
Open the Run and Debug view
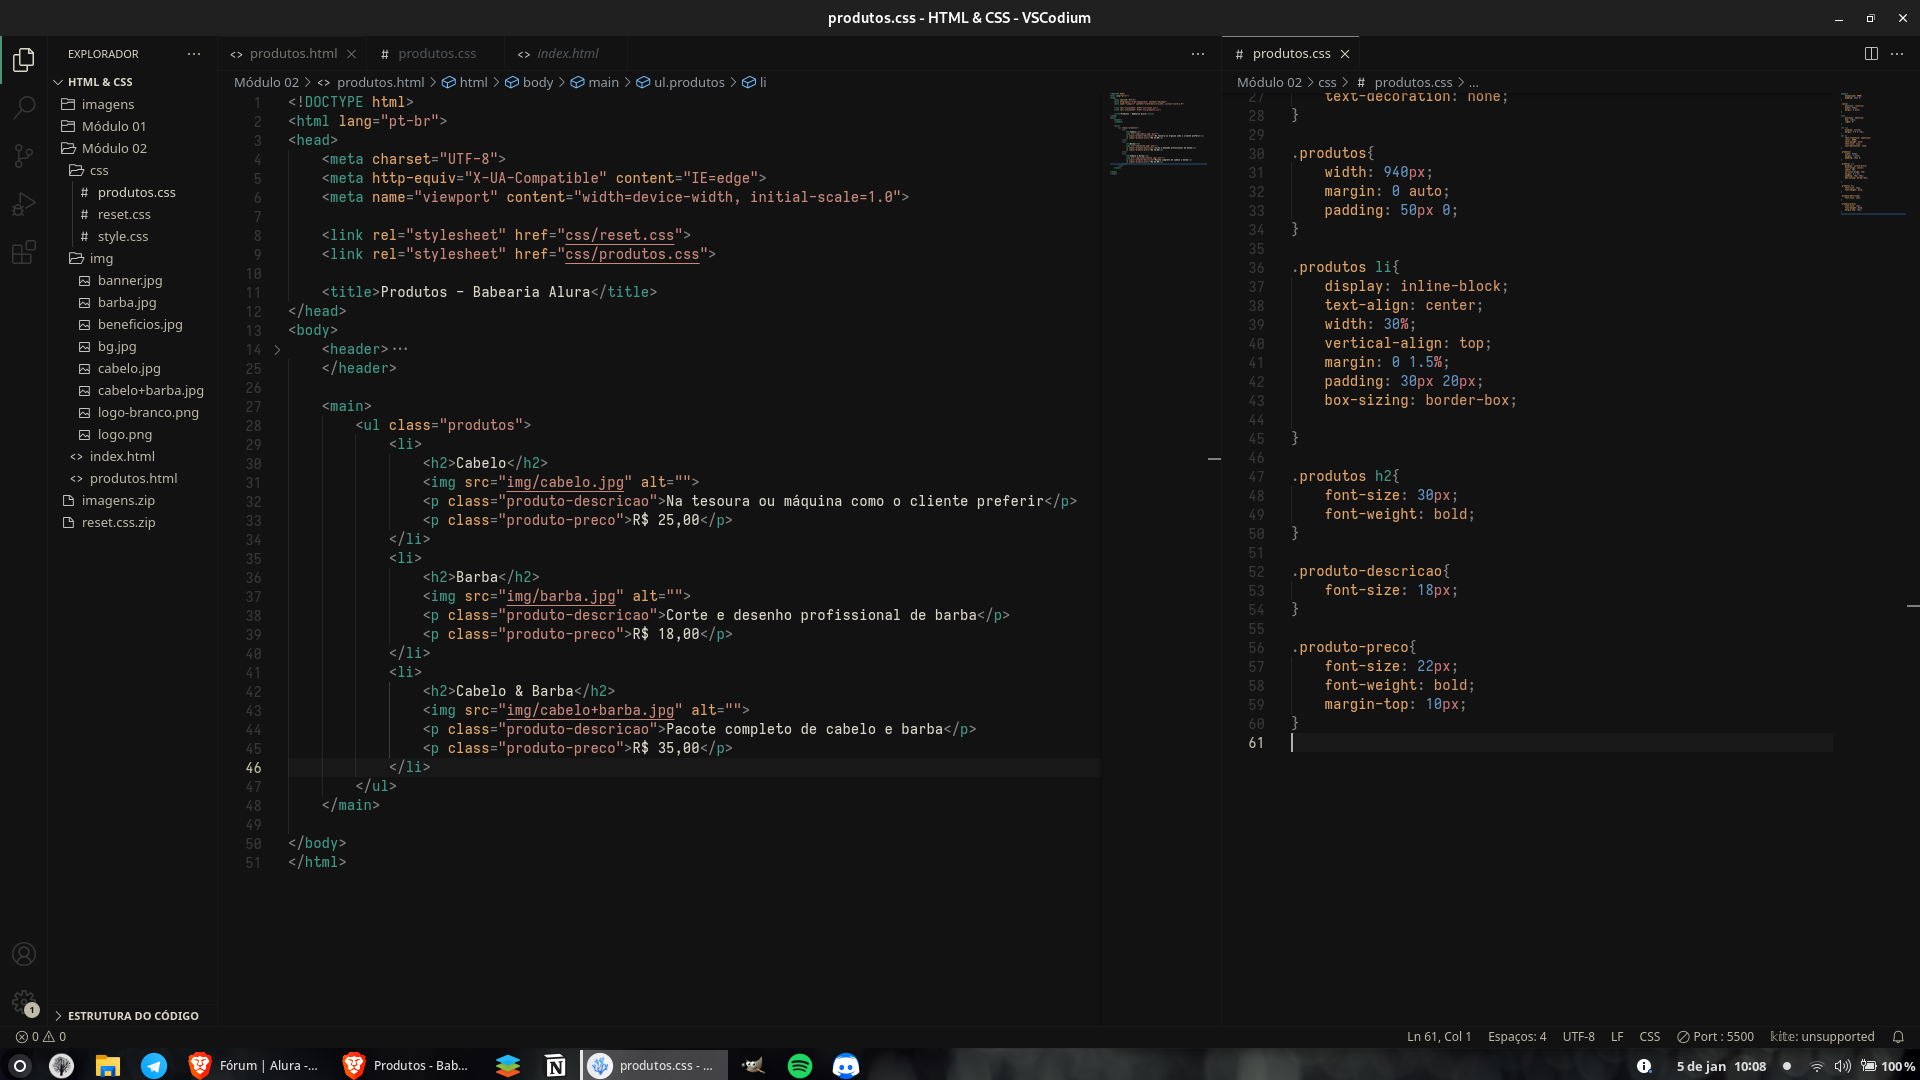coord(24,204)
